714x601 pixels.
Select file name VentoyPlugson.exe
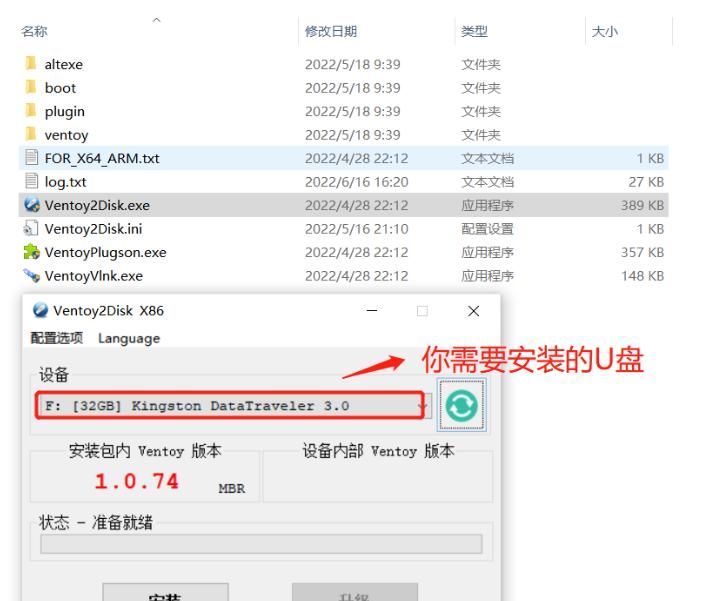click(106, 253)
